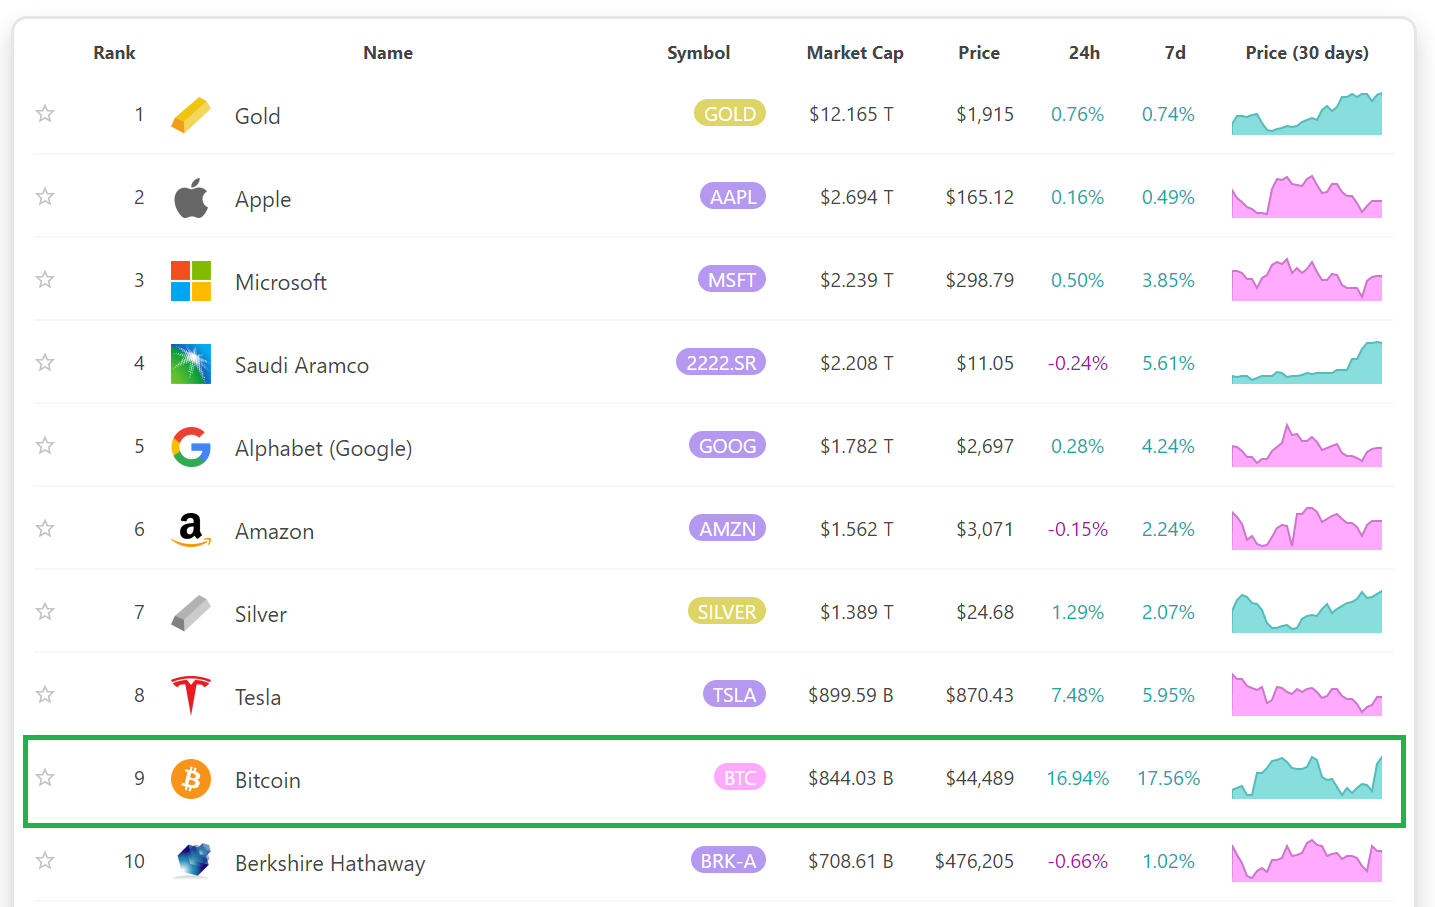This screenshot has width=1435, height=907.
Task: Click the Apple logo icon
Action: (191, 198)
